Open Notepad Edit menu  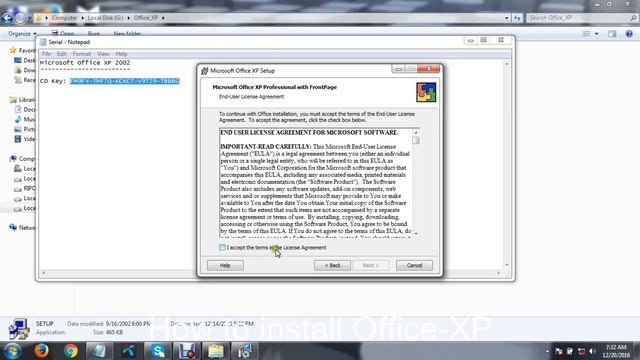tap(61, 54)
